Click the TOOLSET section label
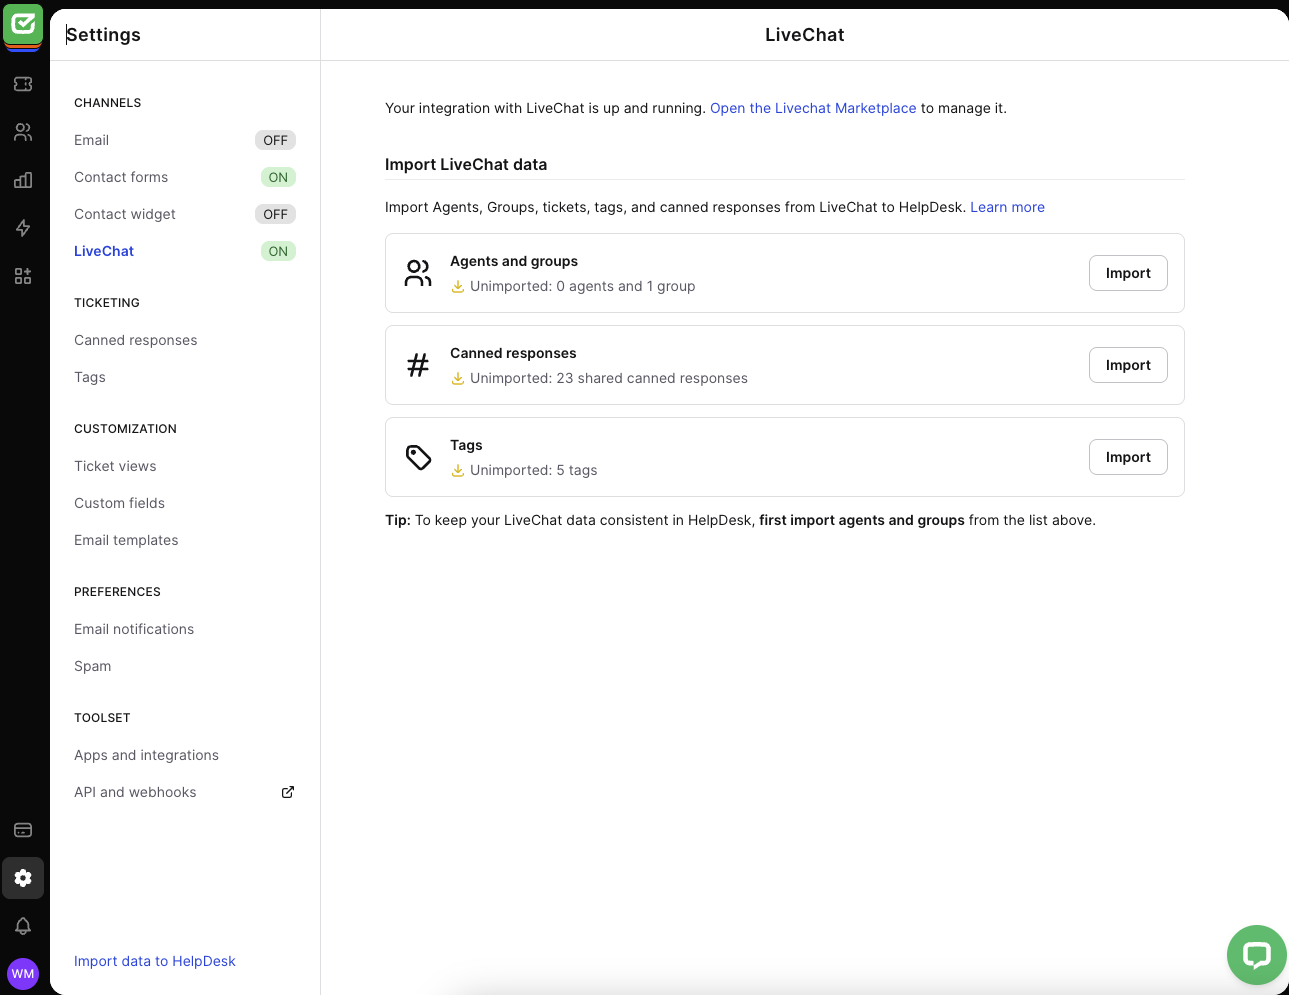1289x995 pixels. coord(102,718)
